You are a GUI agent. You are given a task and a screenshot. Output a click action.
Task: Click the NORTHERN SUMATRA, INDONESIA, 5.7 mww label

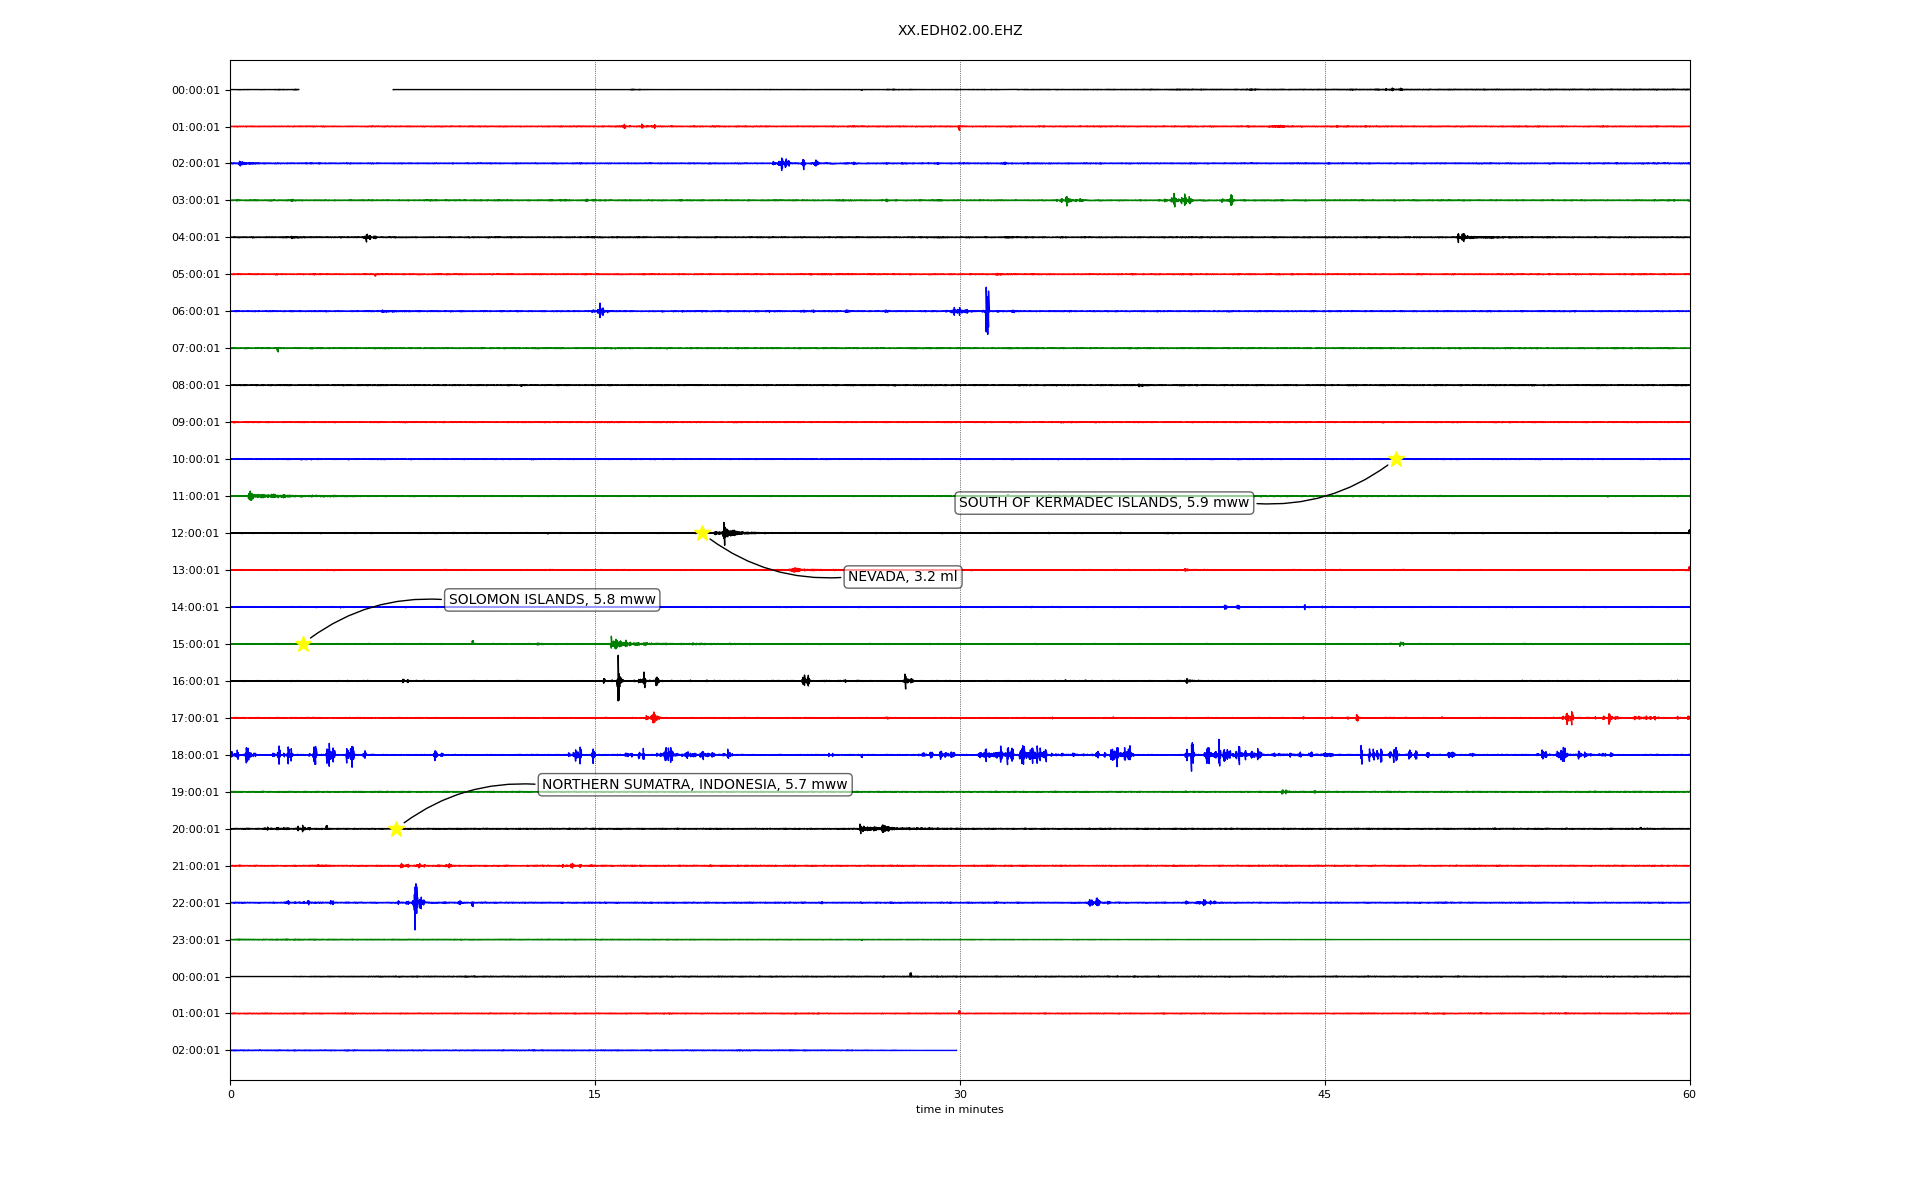click(x=694, y=785)
